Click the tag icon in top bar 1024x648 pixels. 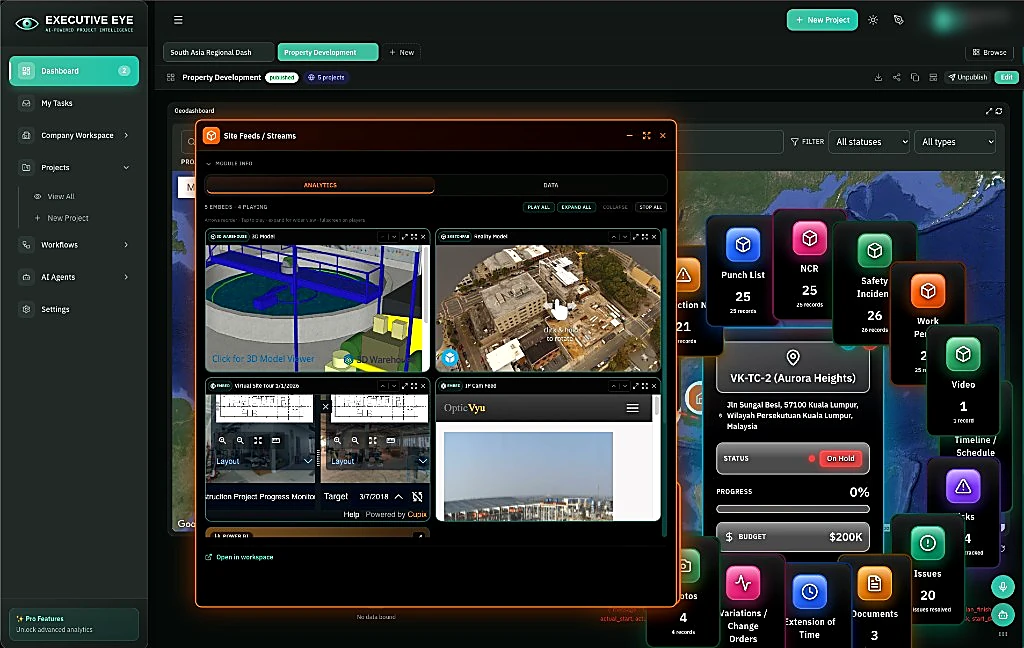pyautogui.click(x=899, y=20)
